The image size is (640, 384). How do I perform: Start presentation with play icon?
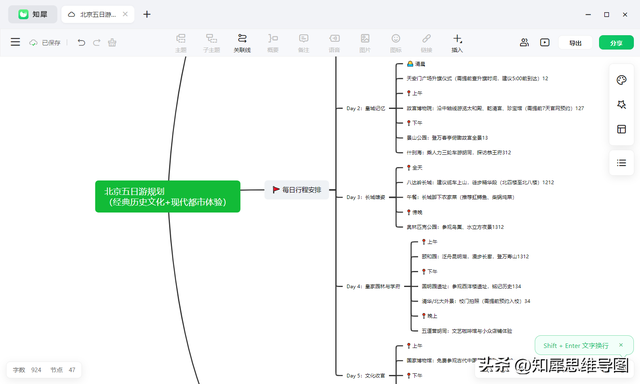544,42
